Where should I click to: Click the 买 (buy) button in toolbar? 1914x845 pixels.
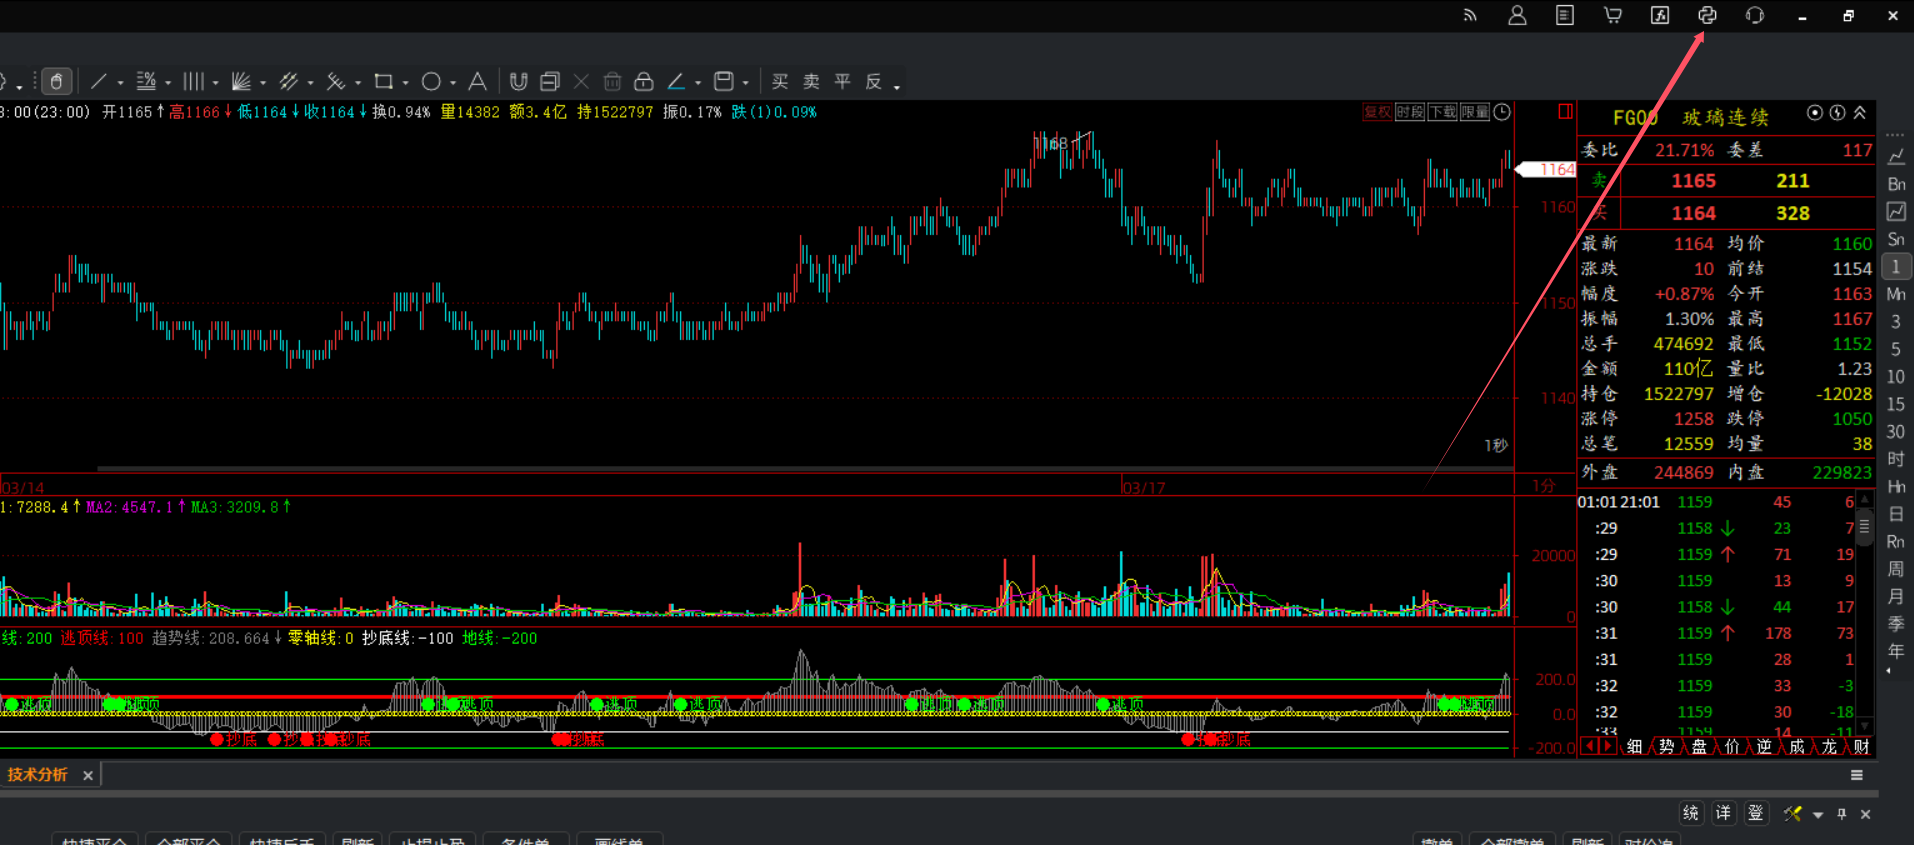click(x=780, y=82)
